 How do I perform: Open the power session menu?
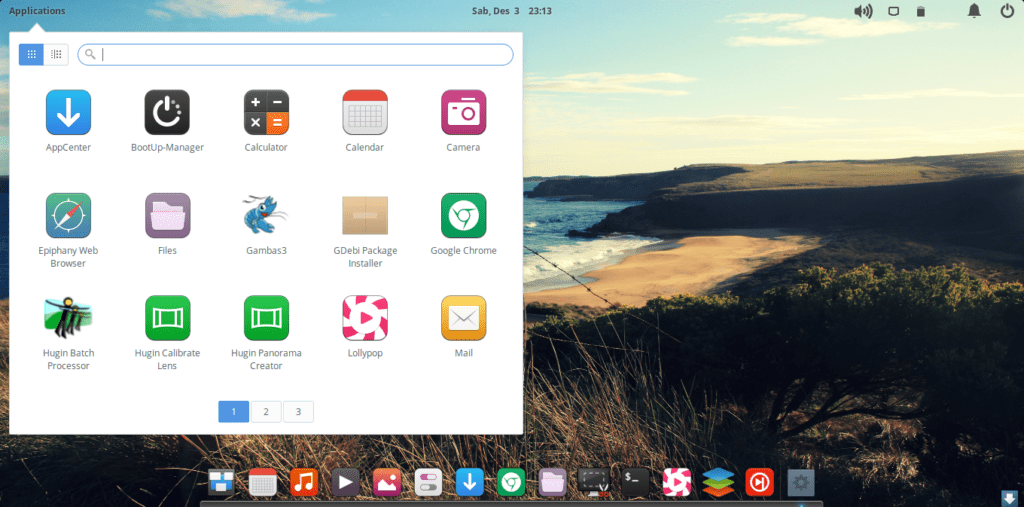1006,11
